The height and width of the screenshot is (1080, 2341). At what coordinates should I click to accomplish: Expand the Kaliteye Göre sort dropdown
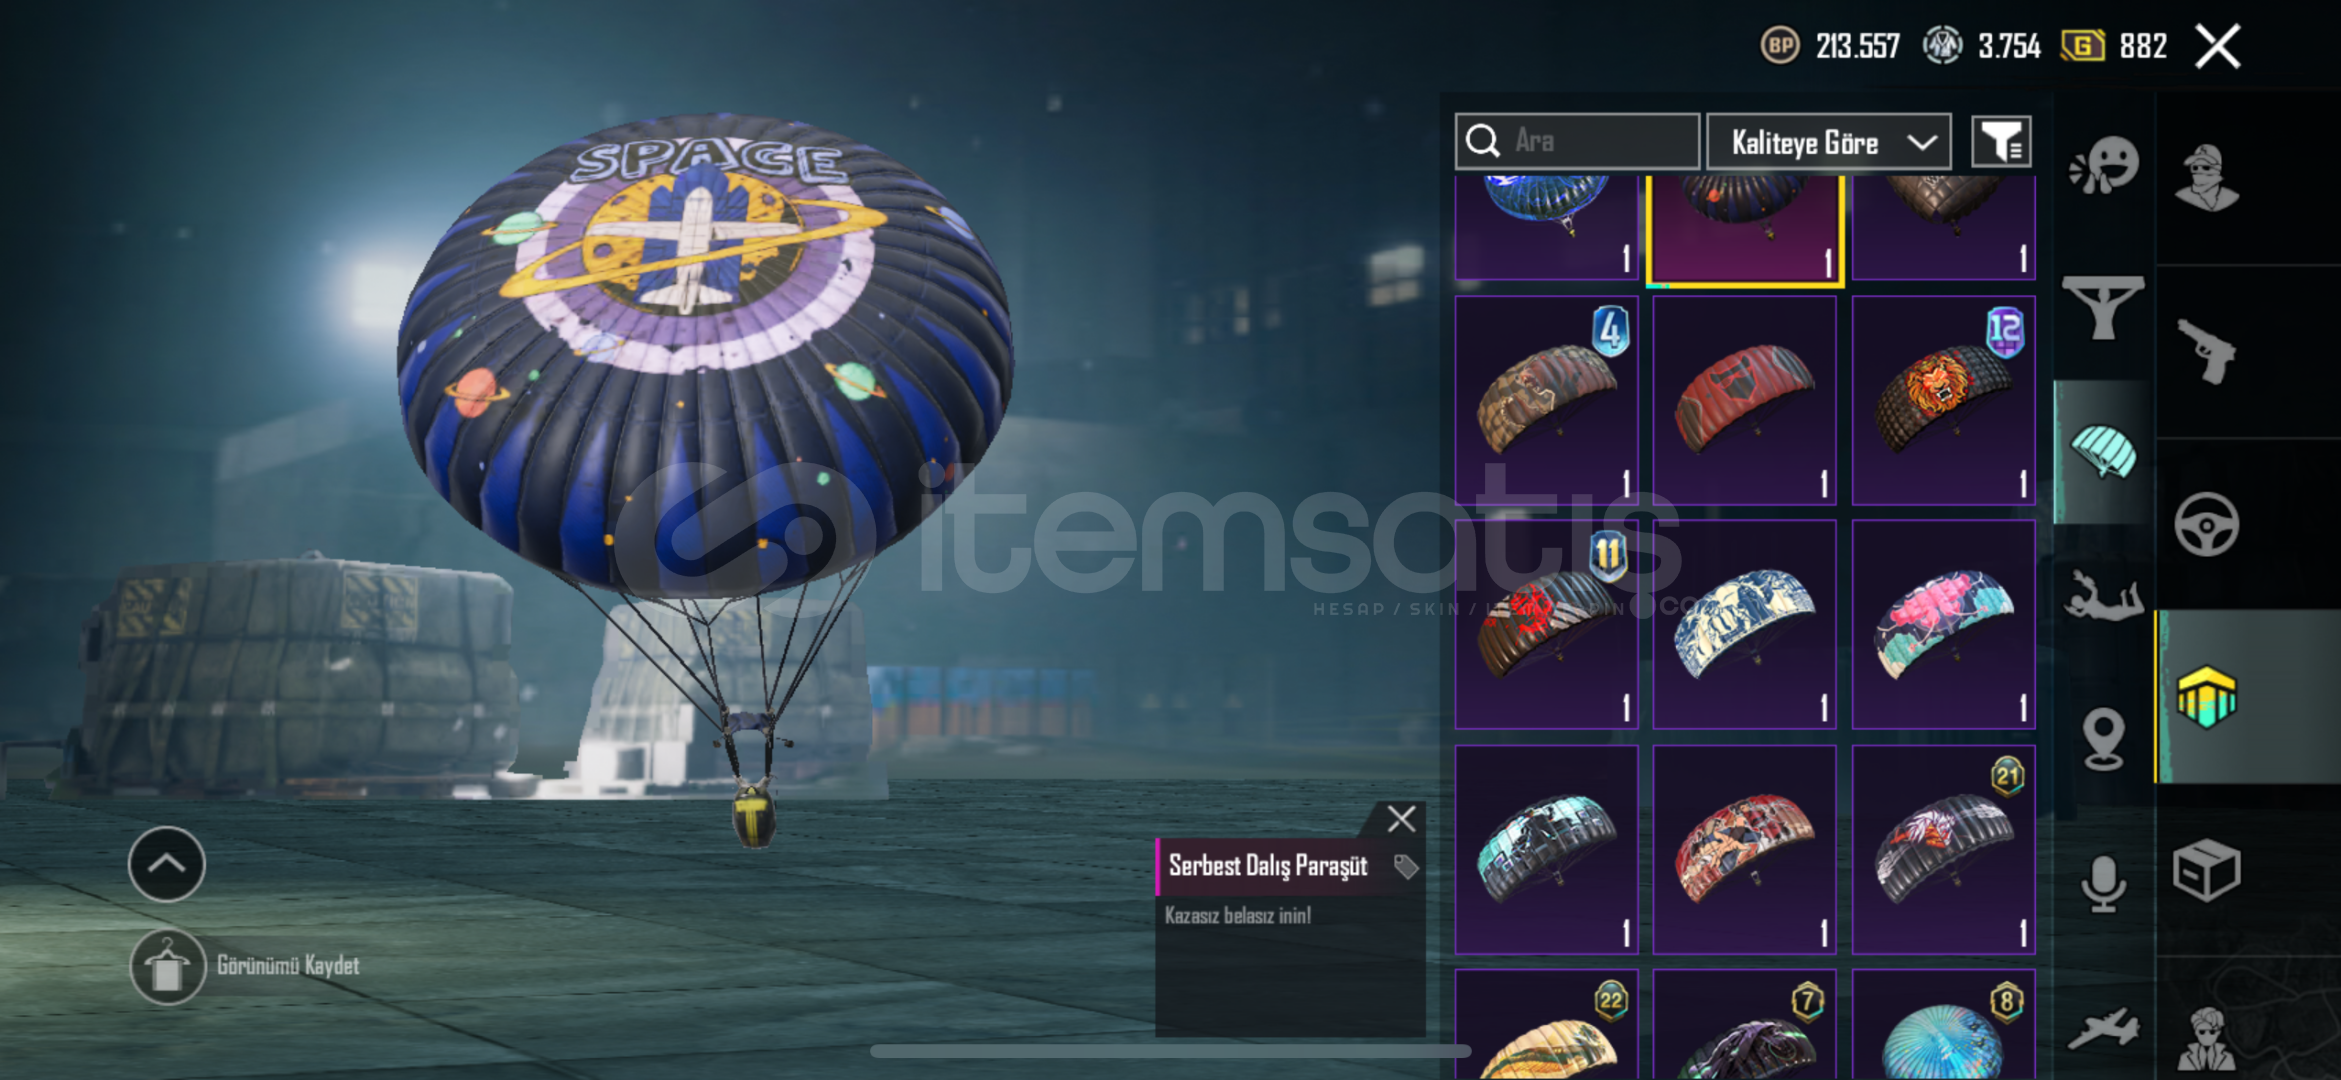[1829, 142]
